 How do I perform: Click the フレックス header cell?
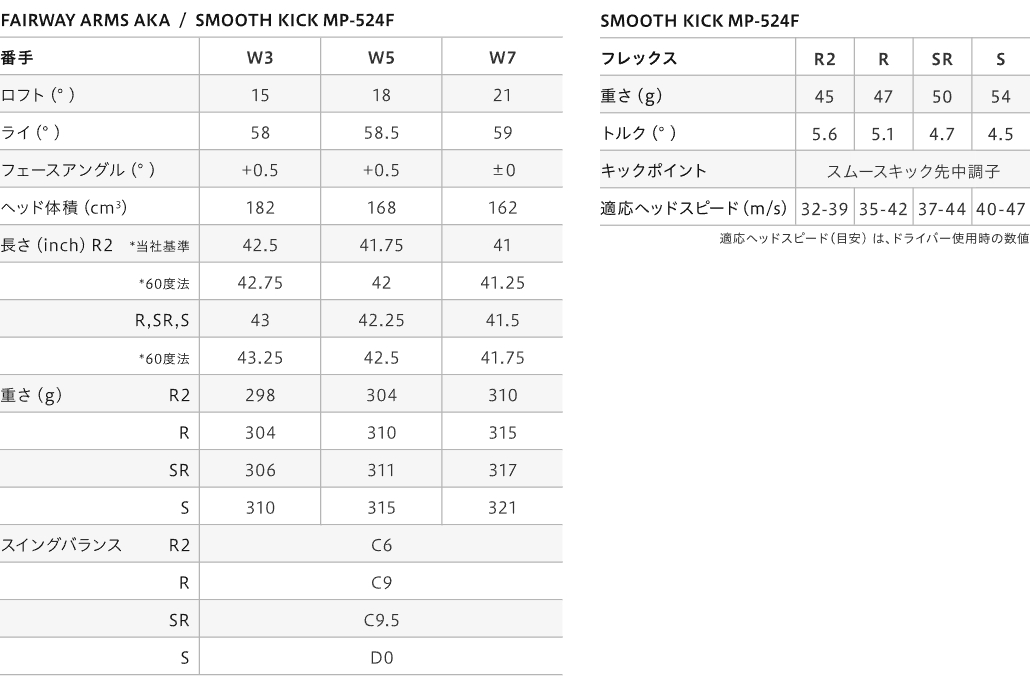[638, 58]
